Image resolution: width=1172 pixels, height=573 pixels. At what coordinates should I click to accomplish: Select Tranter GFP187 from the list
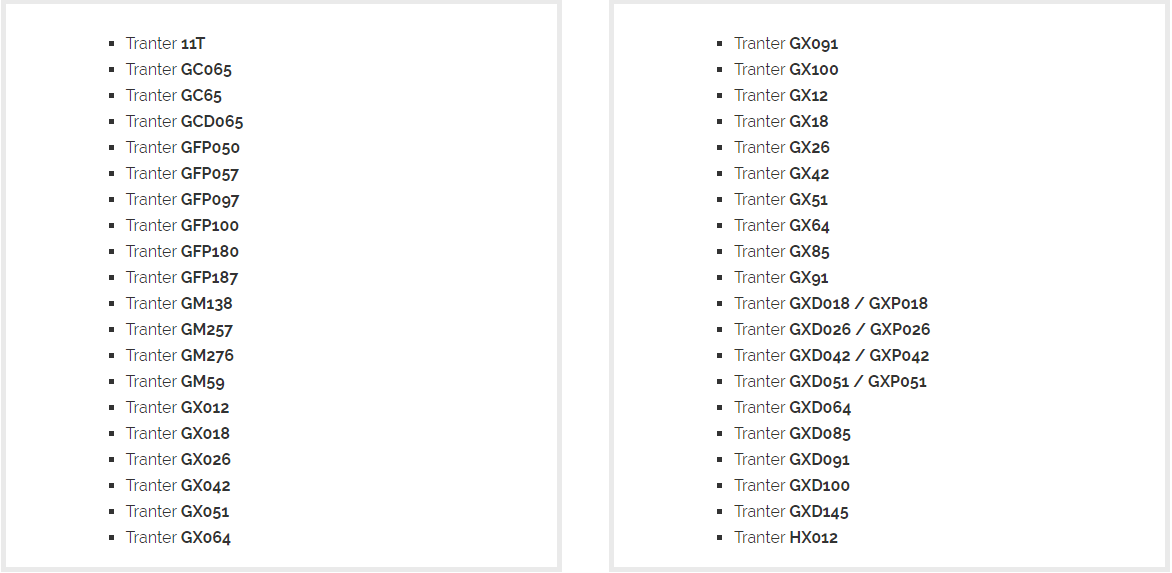(182, 277)
